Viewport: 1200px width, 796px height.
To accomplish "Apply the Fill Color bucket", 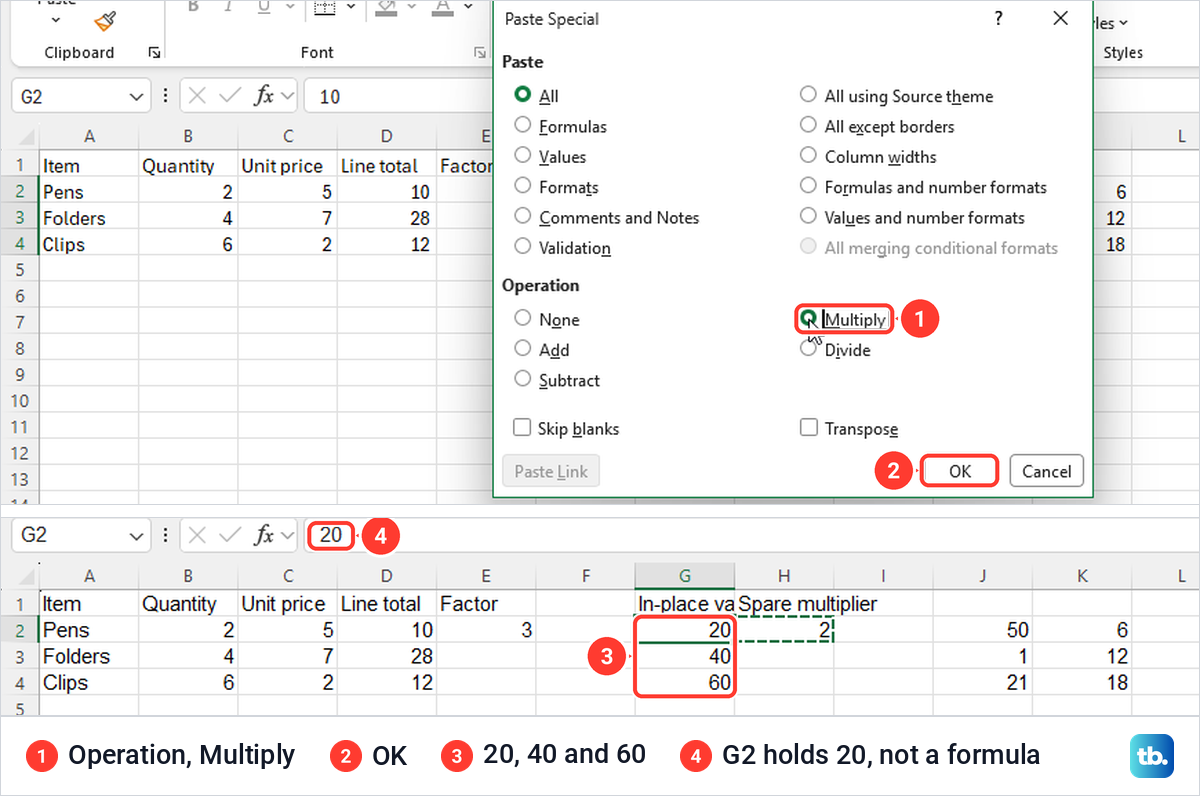I will 387,8.
